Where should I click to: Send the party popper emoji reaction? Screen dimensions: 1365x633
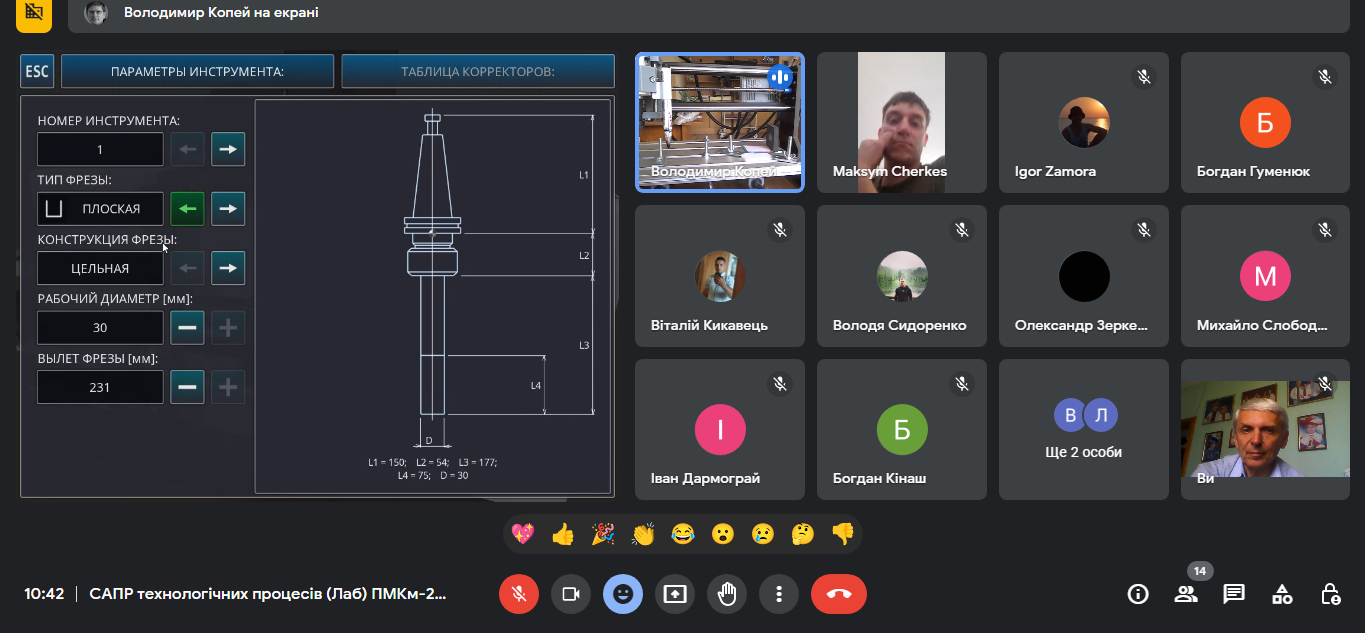pos(603,534)
